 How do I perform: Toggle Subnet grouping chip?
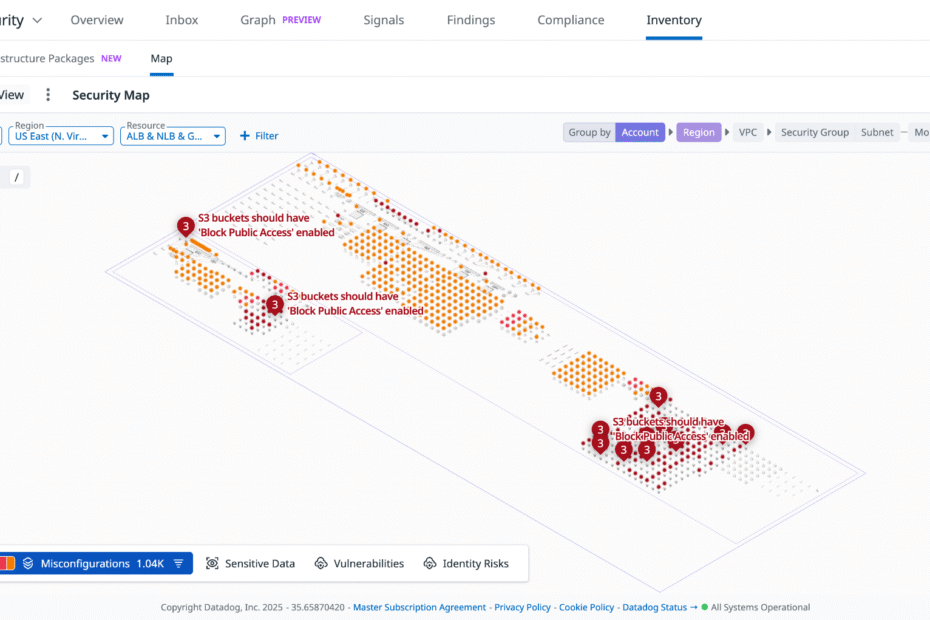click(x=877, y=132)
